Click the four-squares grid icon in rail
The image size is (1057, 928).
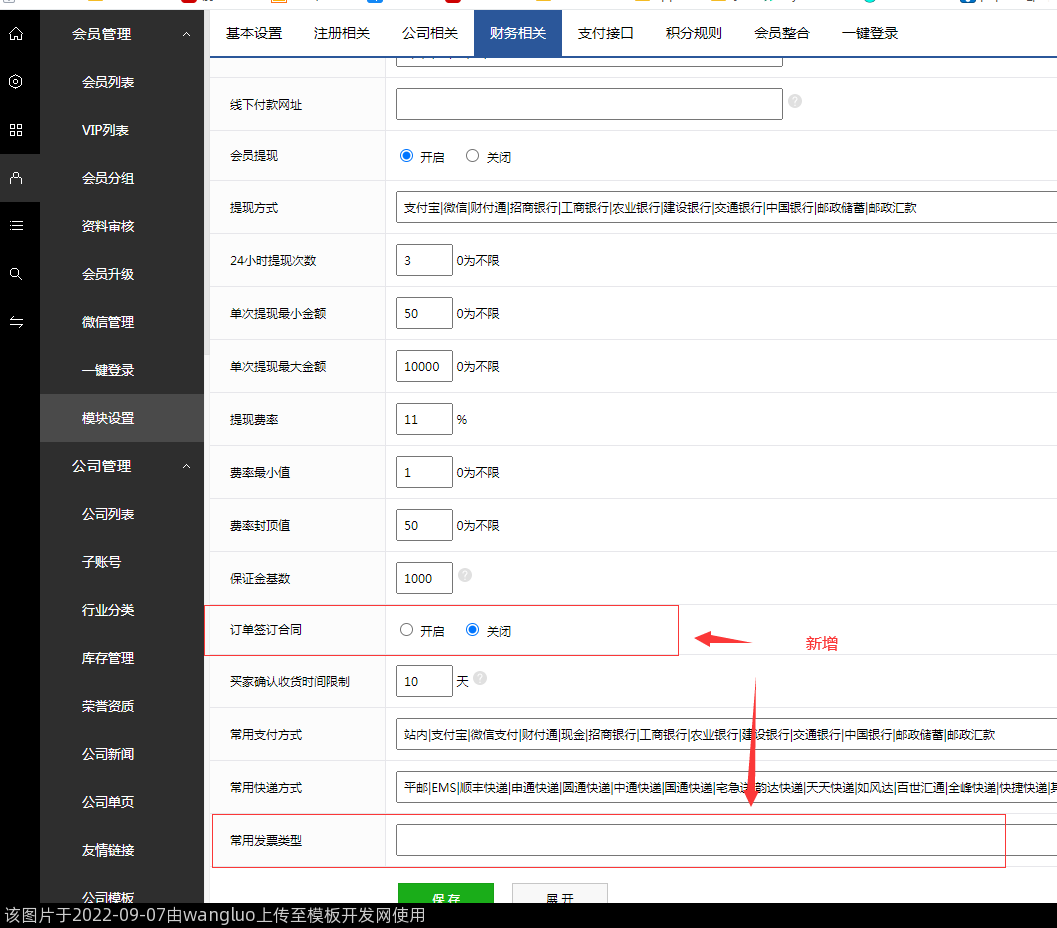[16, 130]
